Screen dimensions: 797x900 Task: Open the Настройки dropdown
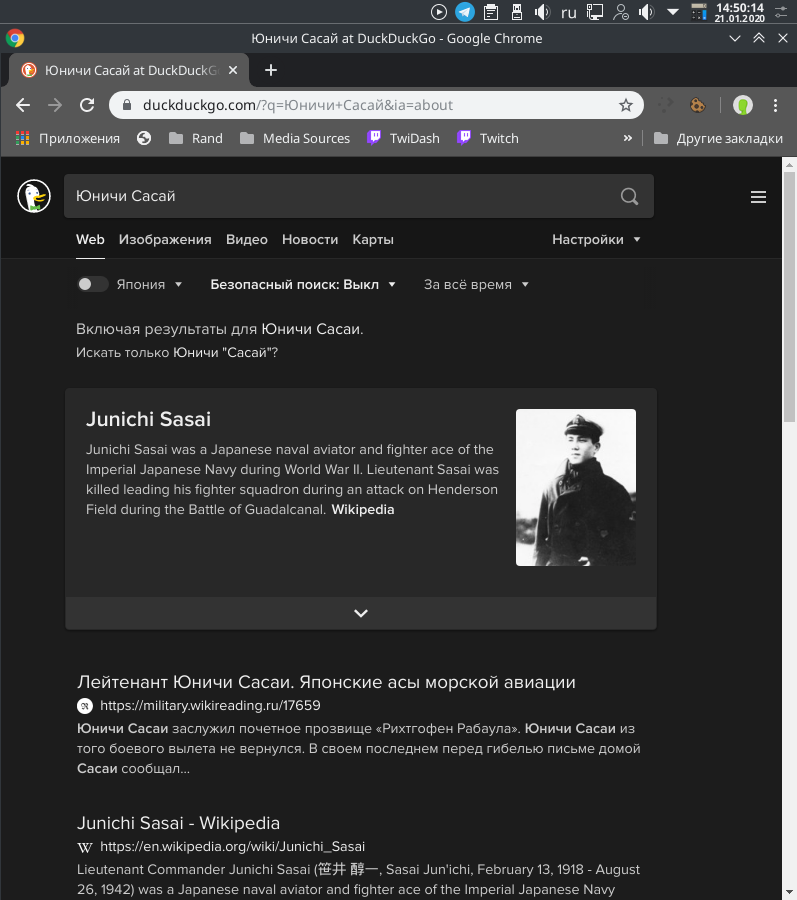(x=596, y=239)
